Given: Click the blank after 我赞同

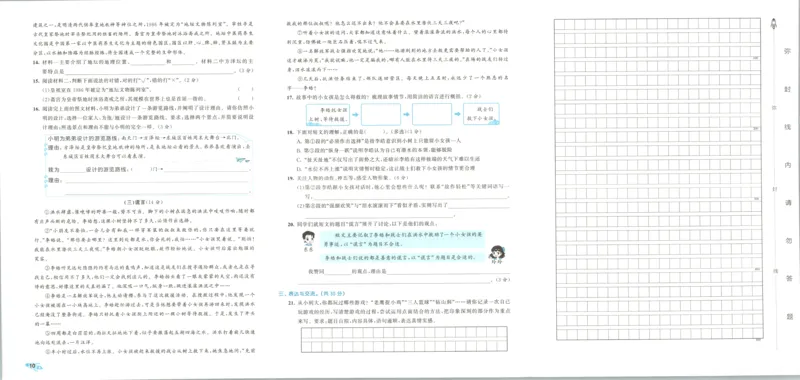Looking at the screenshot, I should coord(337,272).
